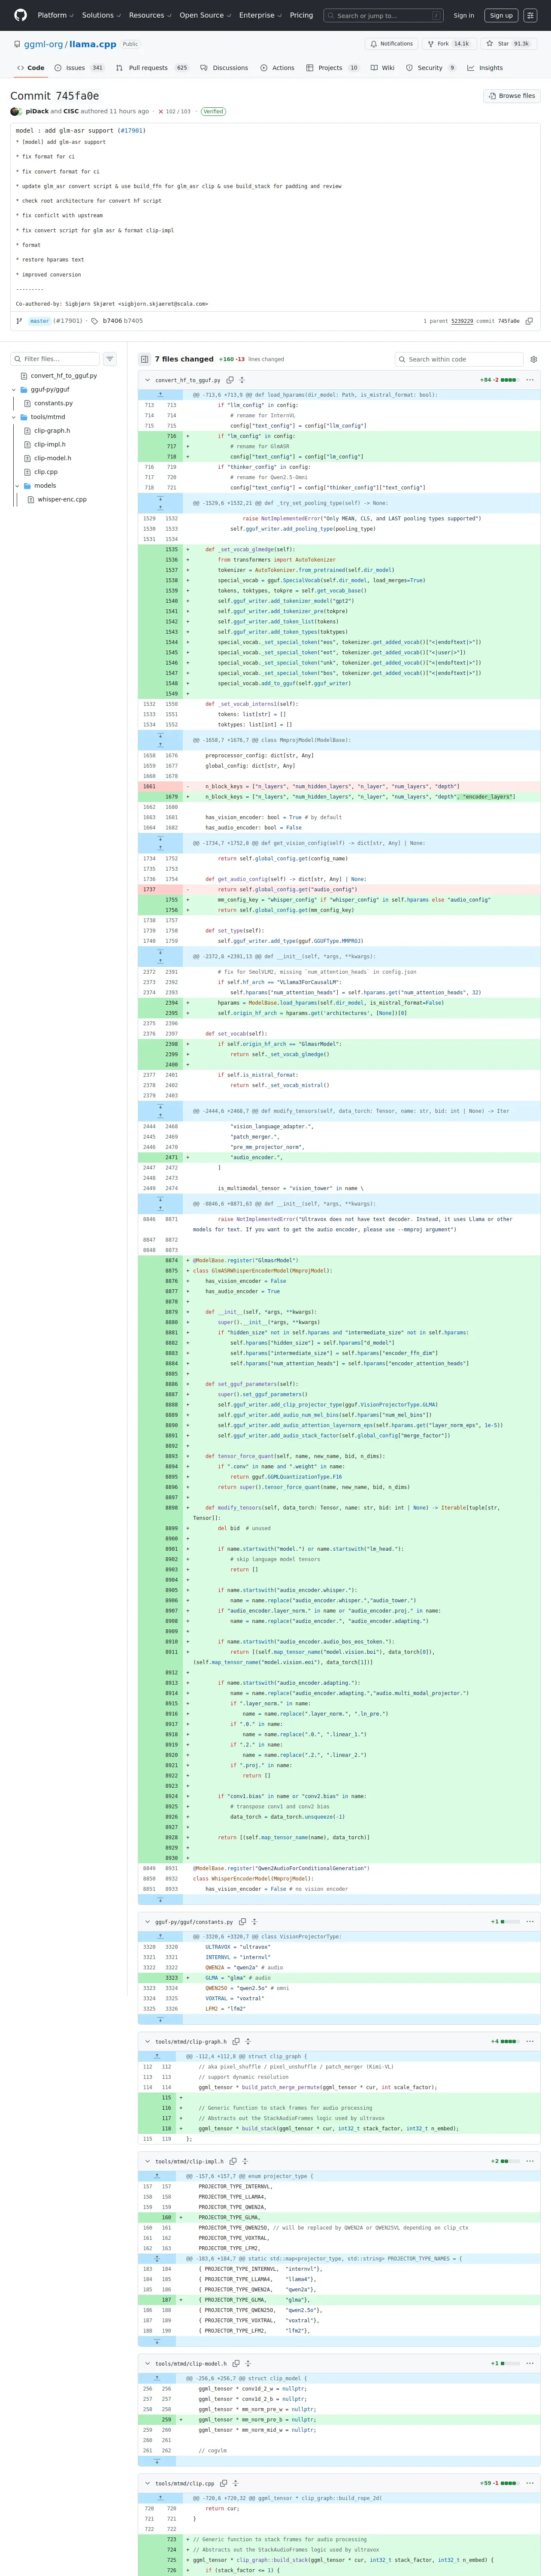This screenshot has width=551, height=2576.
Task: Open the Platform navigation dropdown
Action: (55, 15)
